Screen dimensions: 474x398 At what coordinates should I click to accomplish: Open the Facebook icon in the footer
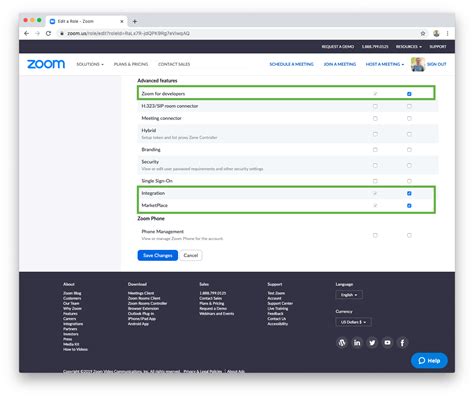402,342
